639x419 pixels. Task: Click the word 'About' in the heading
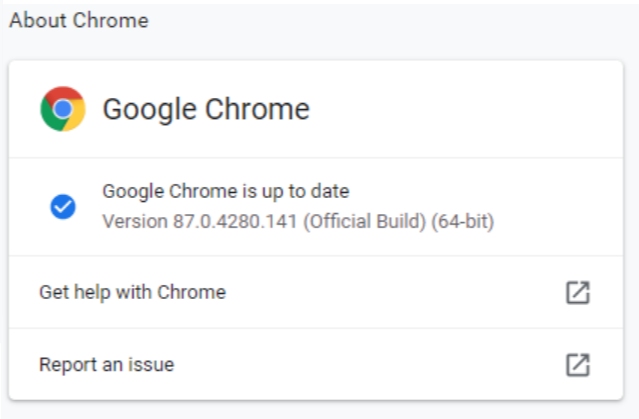pyautogui.click(x=39, y=20)
